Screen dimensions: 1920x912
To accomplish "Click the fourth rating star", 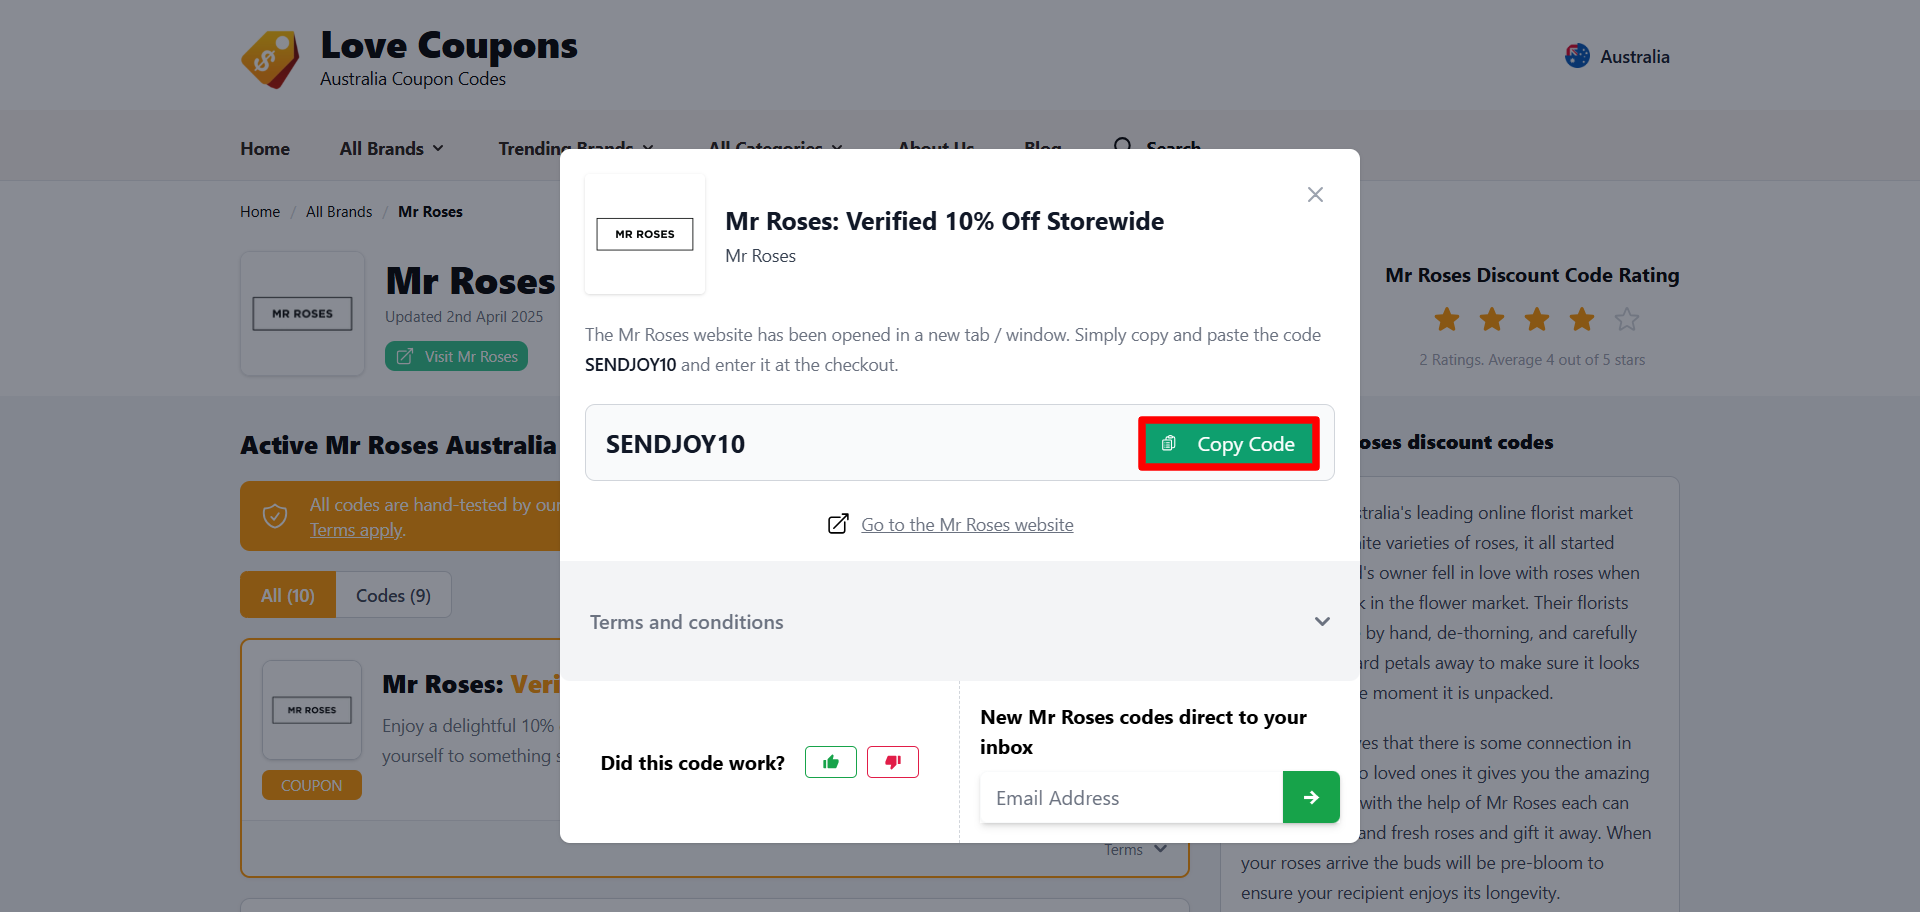I will pos(1582,320).
